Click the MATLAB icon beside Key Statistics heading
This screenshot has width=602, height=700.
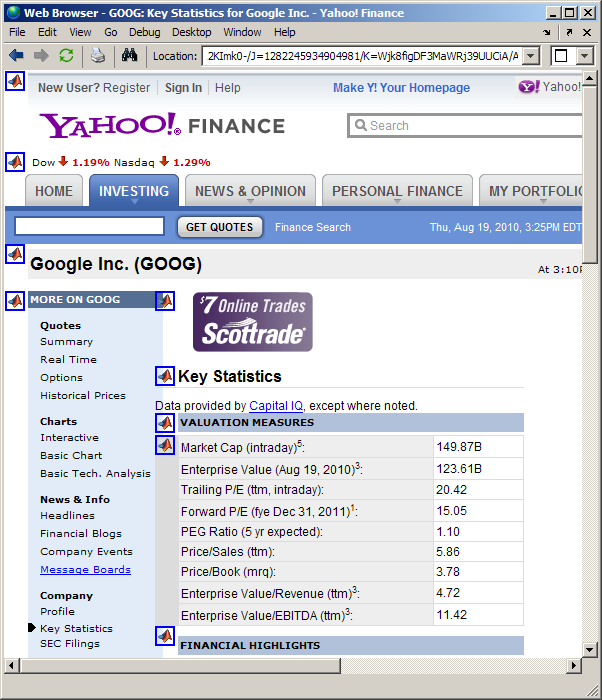coord(165,376)
